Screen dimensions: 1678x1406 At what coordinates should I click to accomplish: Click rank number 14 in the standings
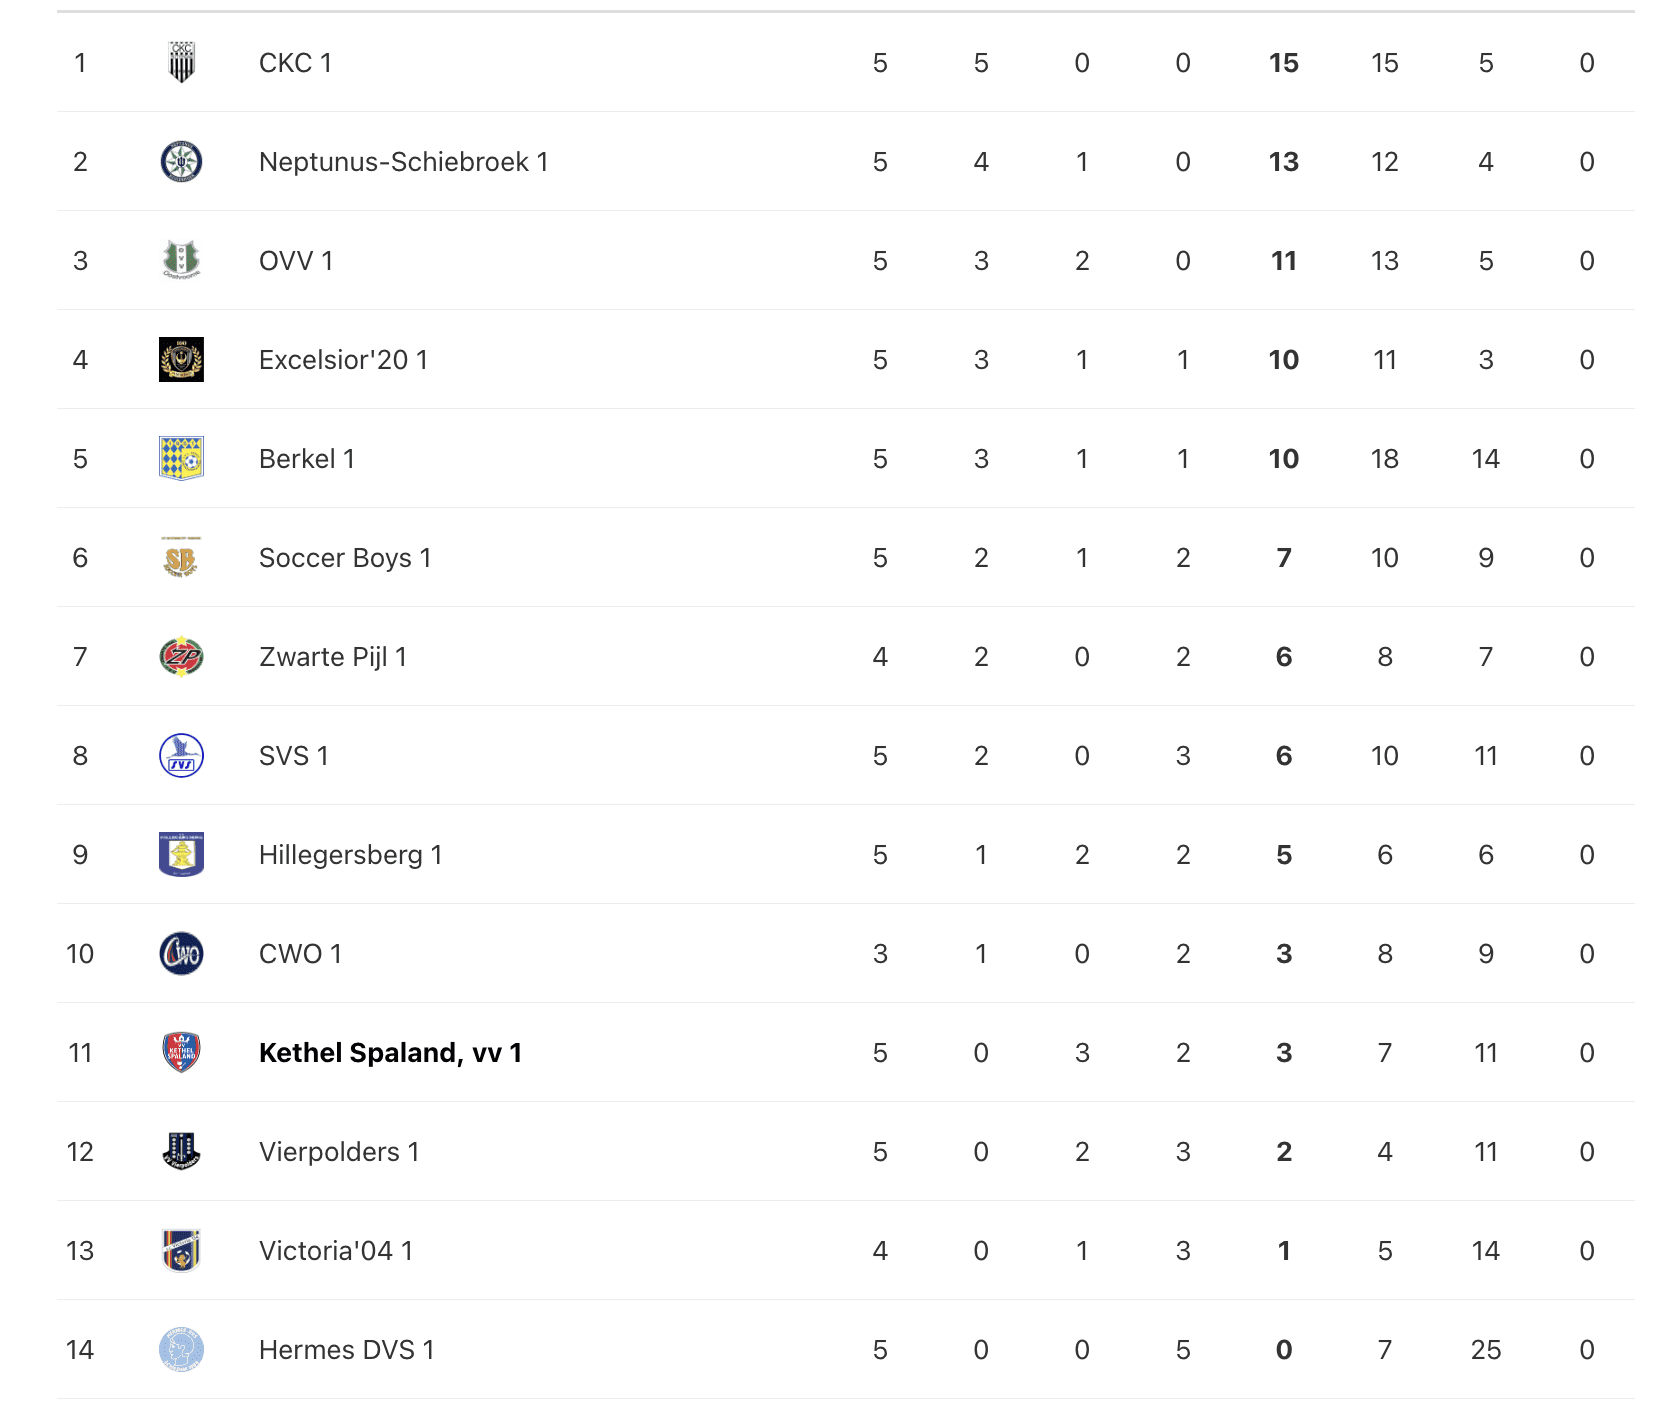(80, 1350)
